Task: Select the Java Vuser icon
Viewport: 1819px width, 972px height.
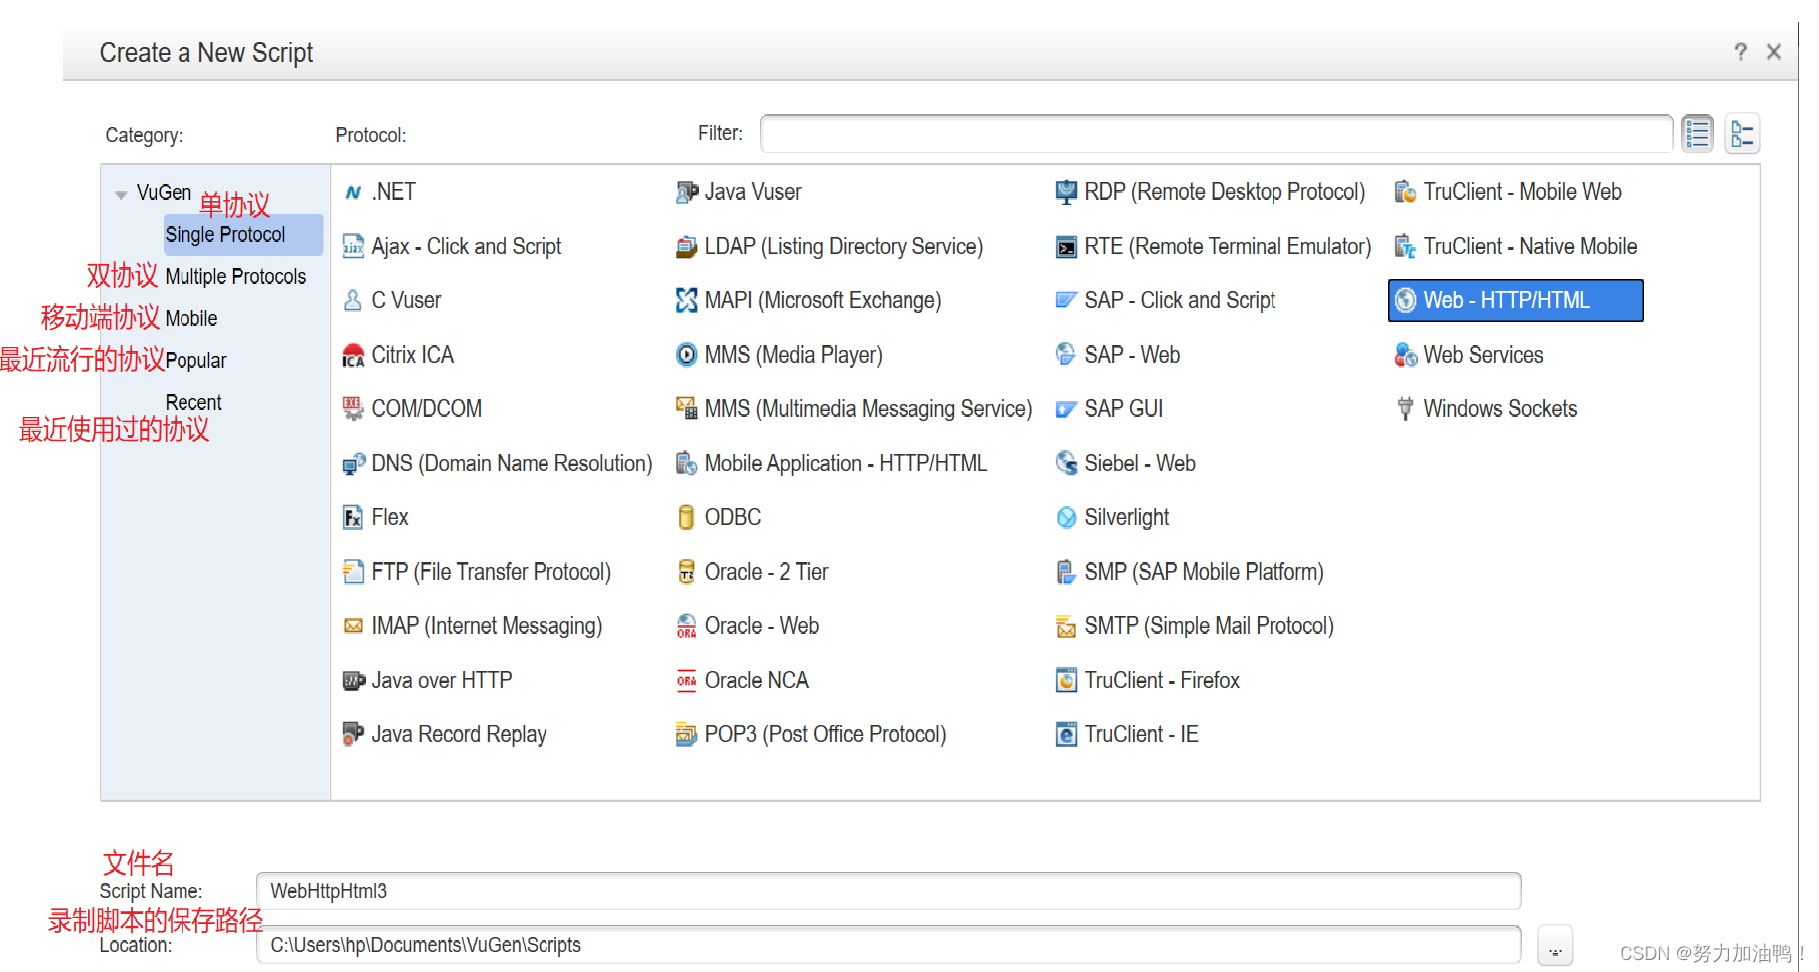Action: tap(686, 192)
